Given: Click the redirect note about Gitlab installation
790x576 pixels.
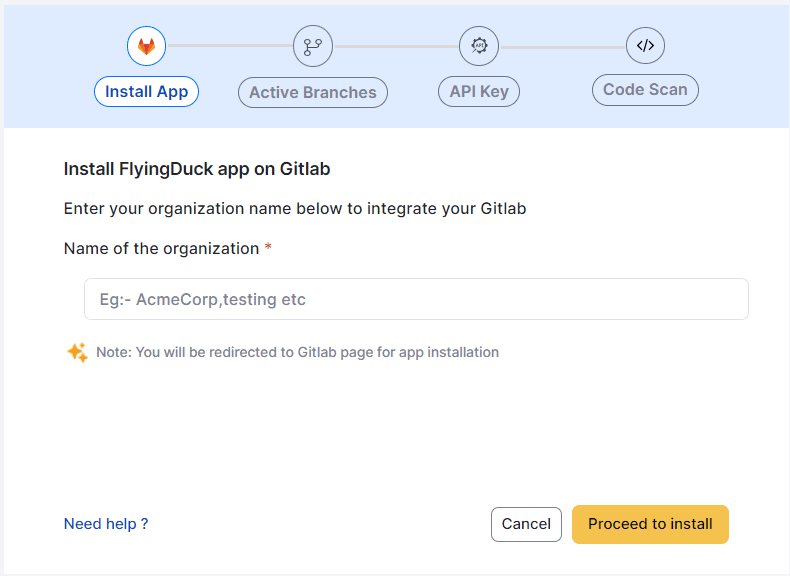Looking at the screenshot, I should 298,352.
